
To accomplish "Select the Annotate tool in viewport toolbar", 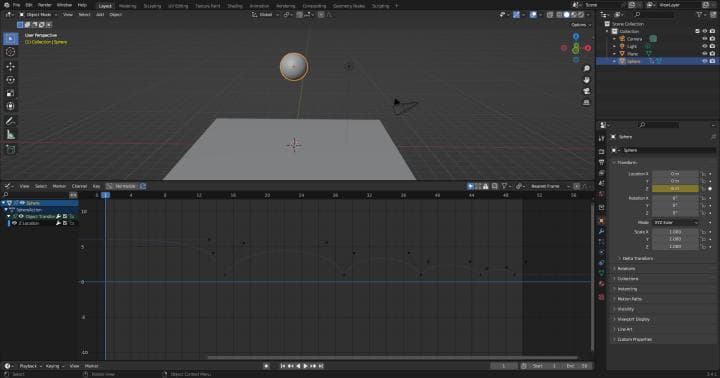I will pyautogui.click(x=10, y=121).
